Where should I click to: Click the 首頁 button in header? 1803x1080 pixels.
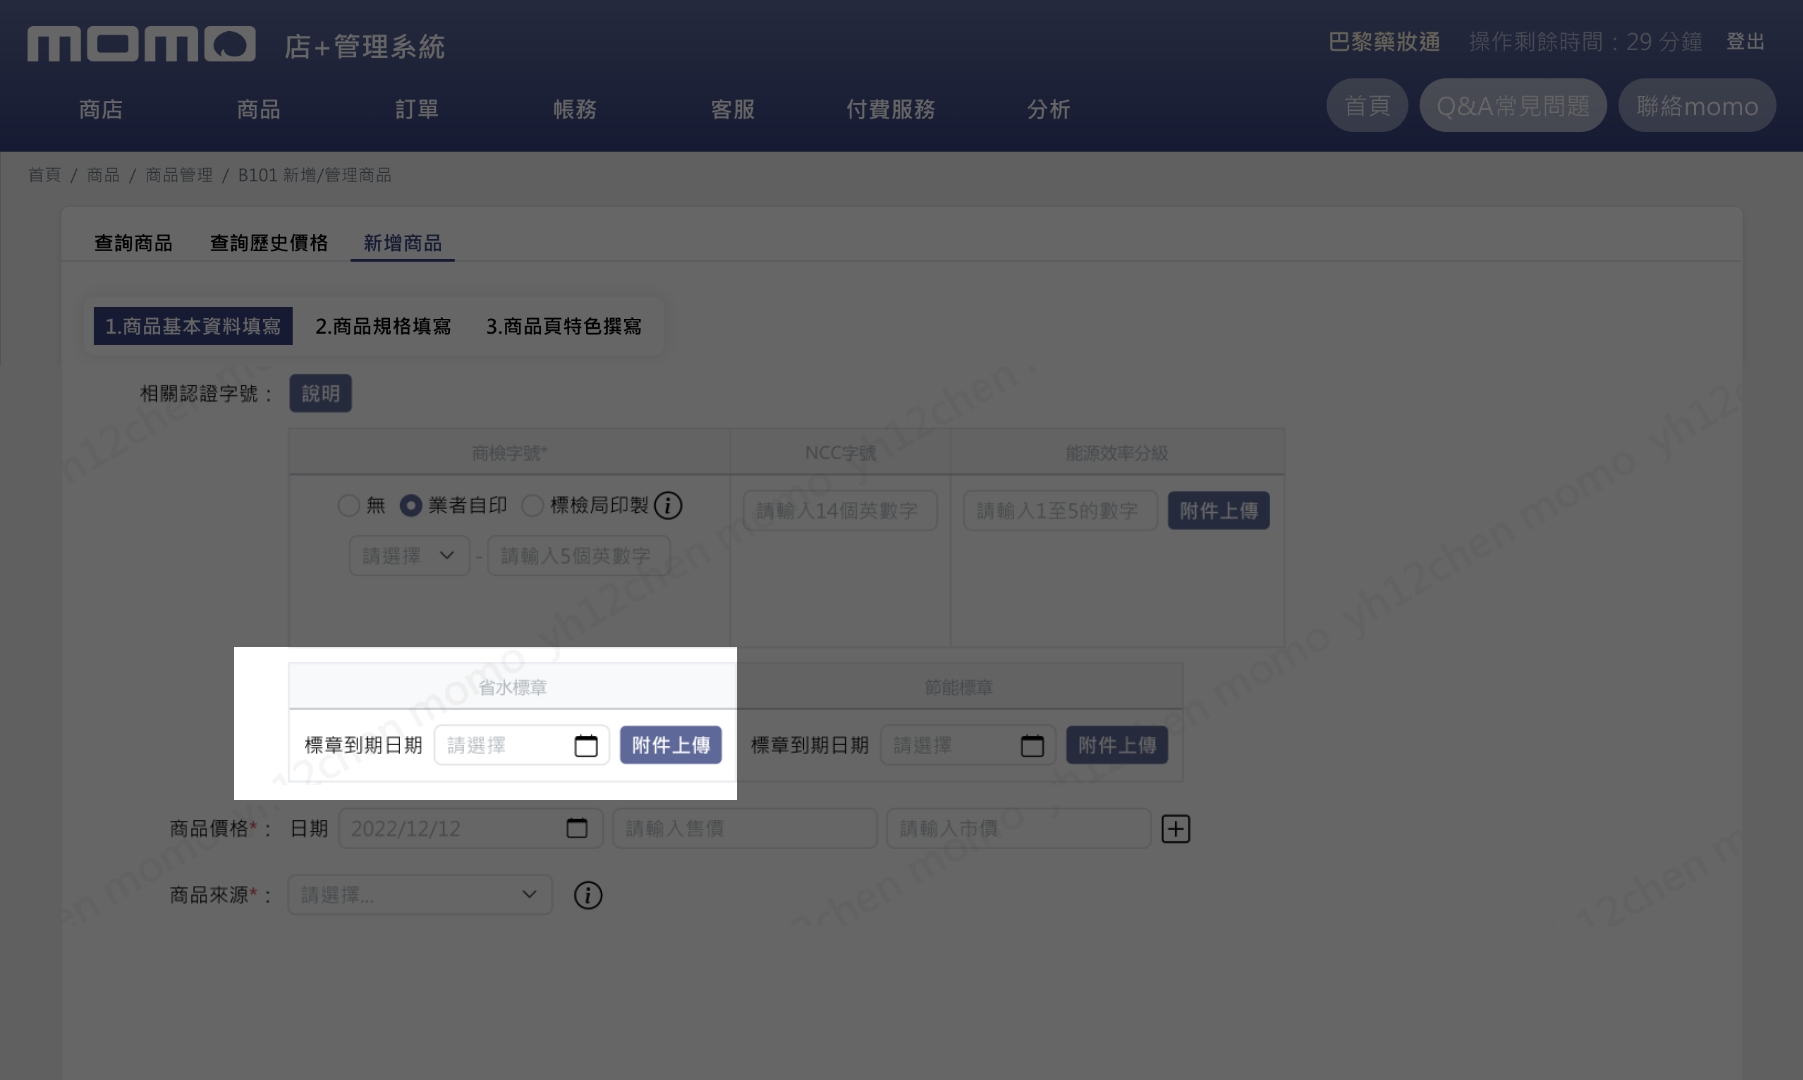coord(1367,106)
